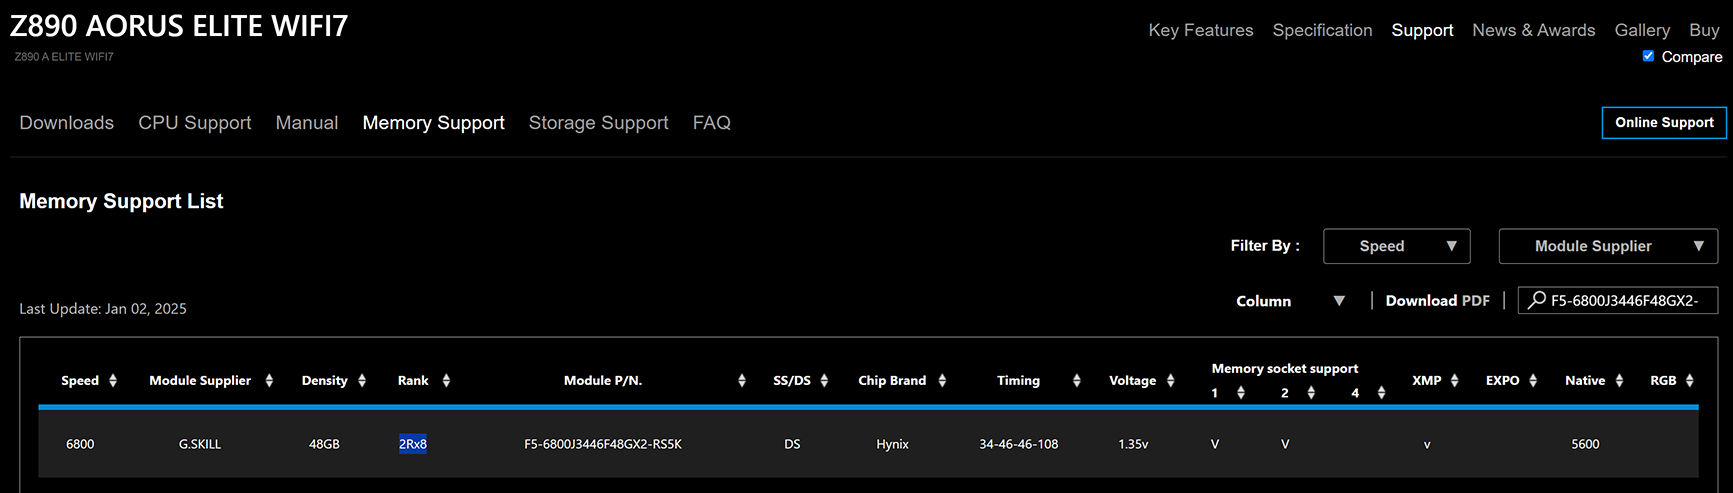Open the Speed filter dropdown
This screenshot has height=493, width=1733.
pyautogui.click(x=1396, y=246)
